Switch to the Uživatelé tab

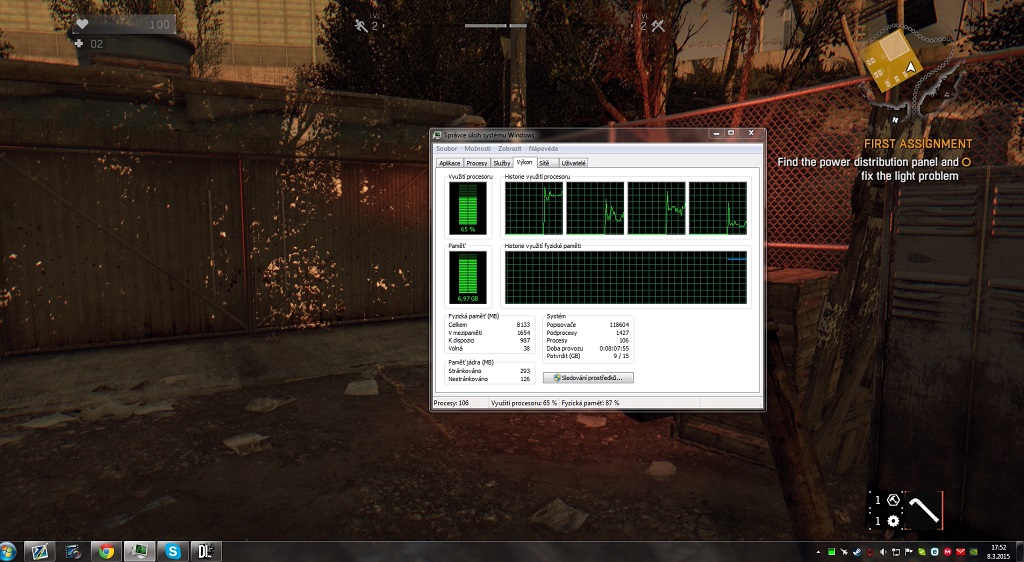(x=573, y=163)
